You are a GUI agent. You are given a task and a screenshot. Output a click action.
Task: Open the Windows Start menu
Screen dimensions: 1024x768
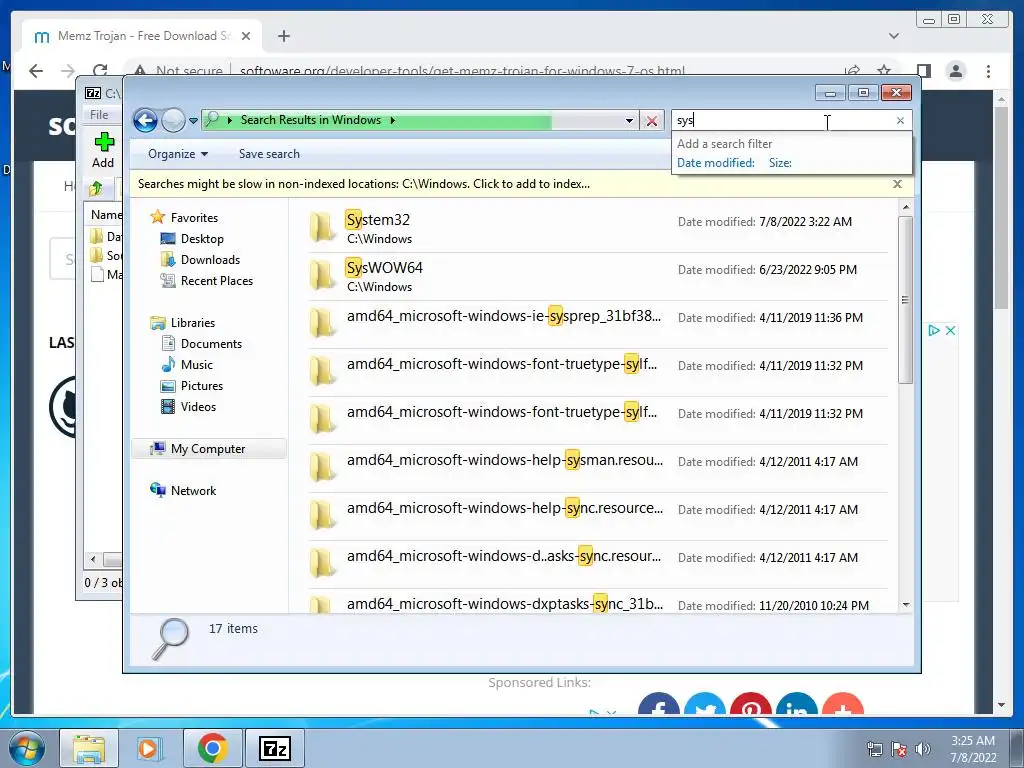[27, 748]
